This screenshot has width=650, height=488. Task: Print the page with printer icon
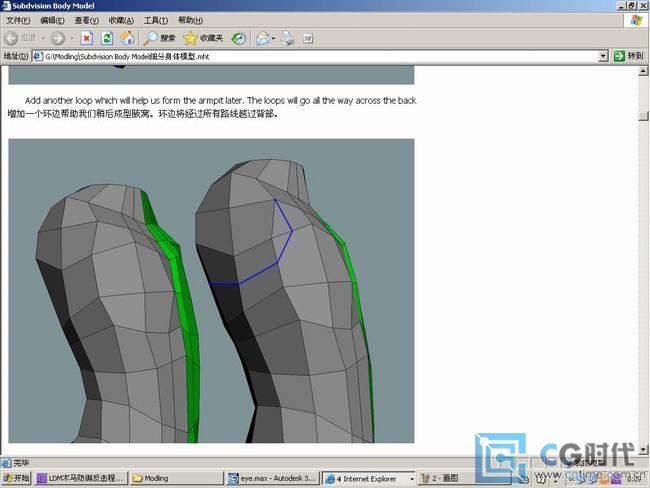[288, 39]
